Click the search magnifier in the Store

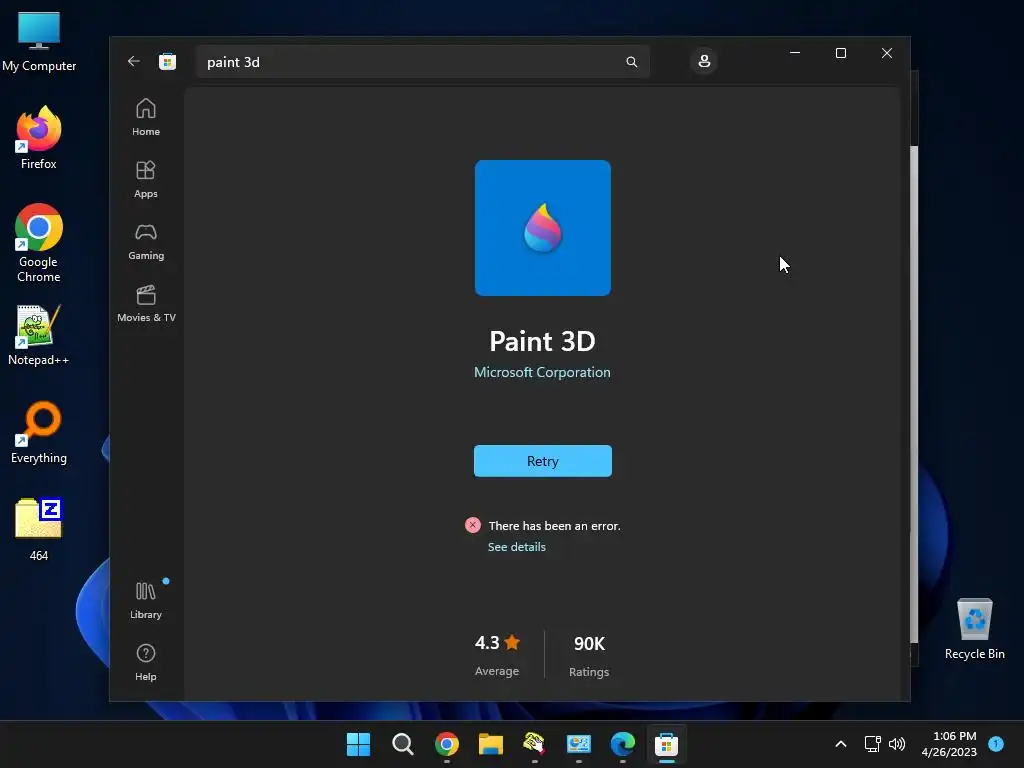(x=632, y=62)
